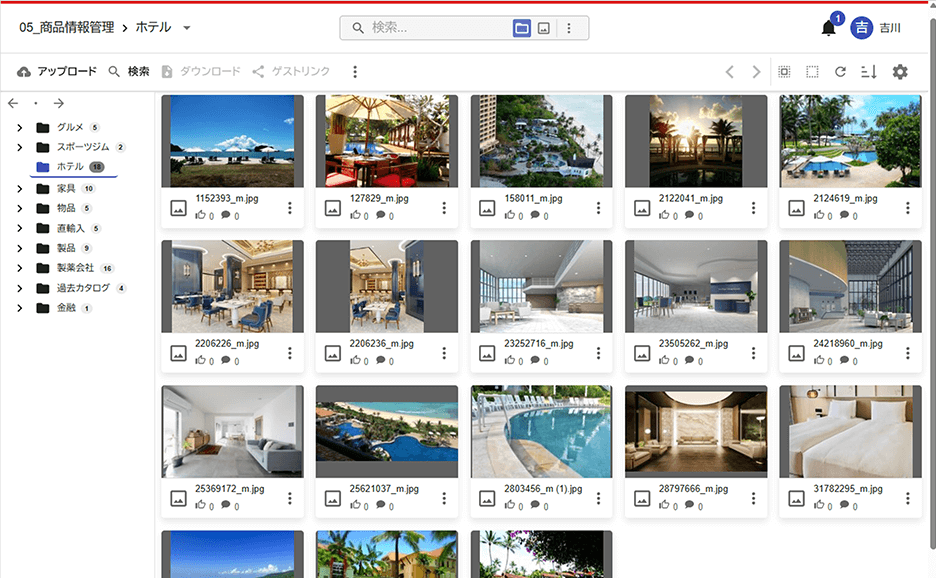Open the toolbar more-actions menu
Screen dimensions: 936x578
(x=355, y=72)
